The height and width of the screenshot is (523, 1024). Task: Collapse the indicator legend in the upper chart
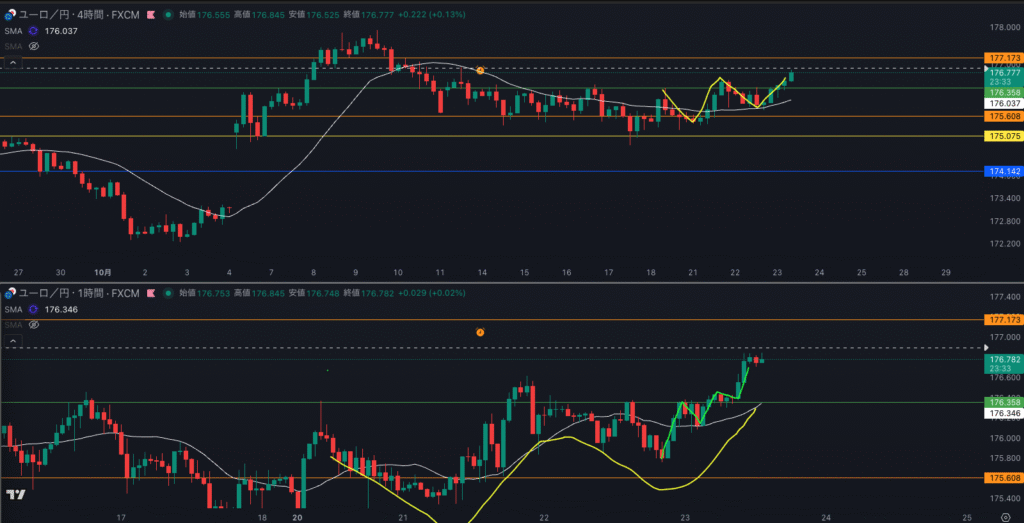click(13, 62)
